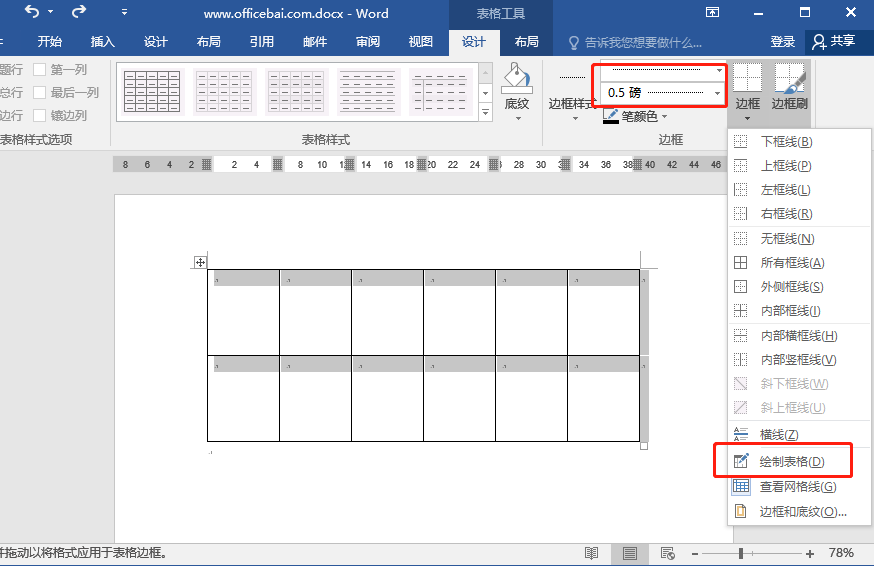Switch to table tools 布局 tab

(526, 42)
